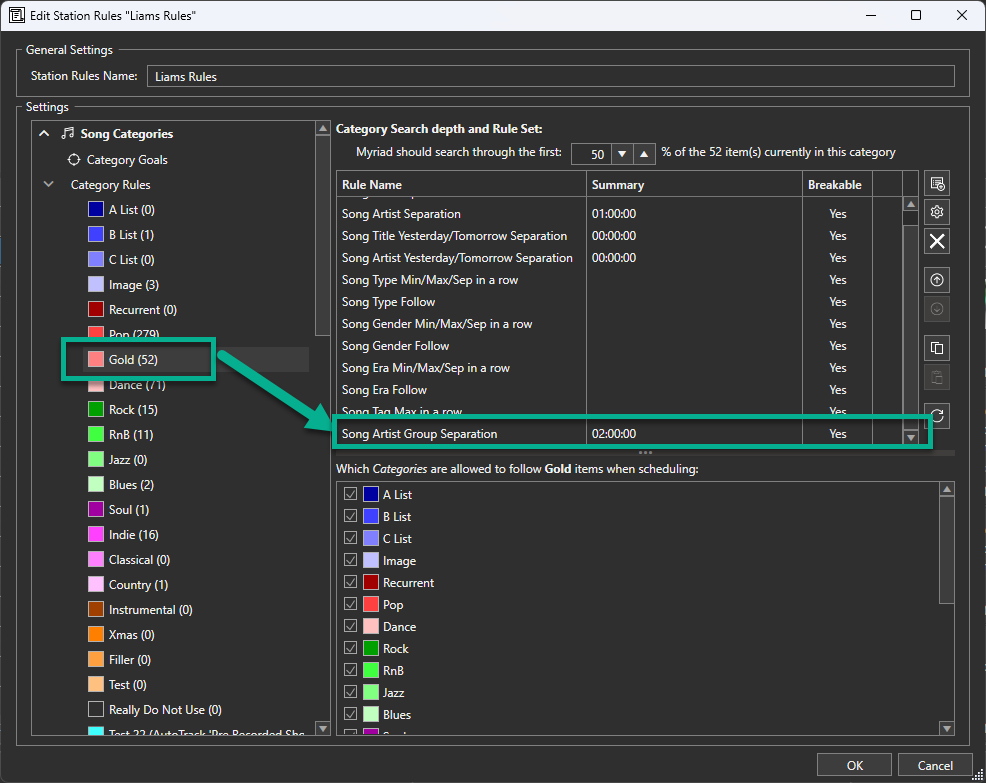Toggle the Pop follow category checkbox
986x783 pixels.
[350, 604]
